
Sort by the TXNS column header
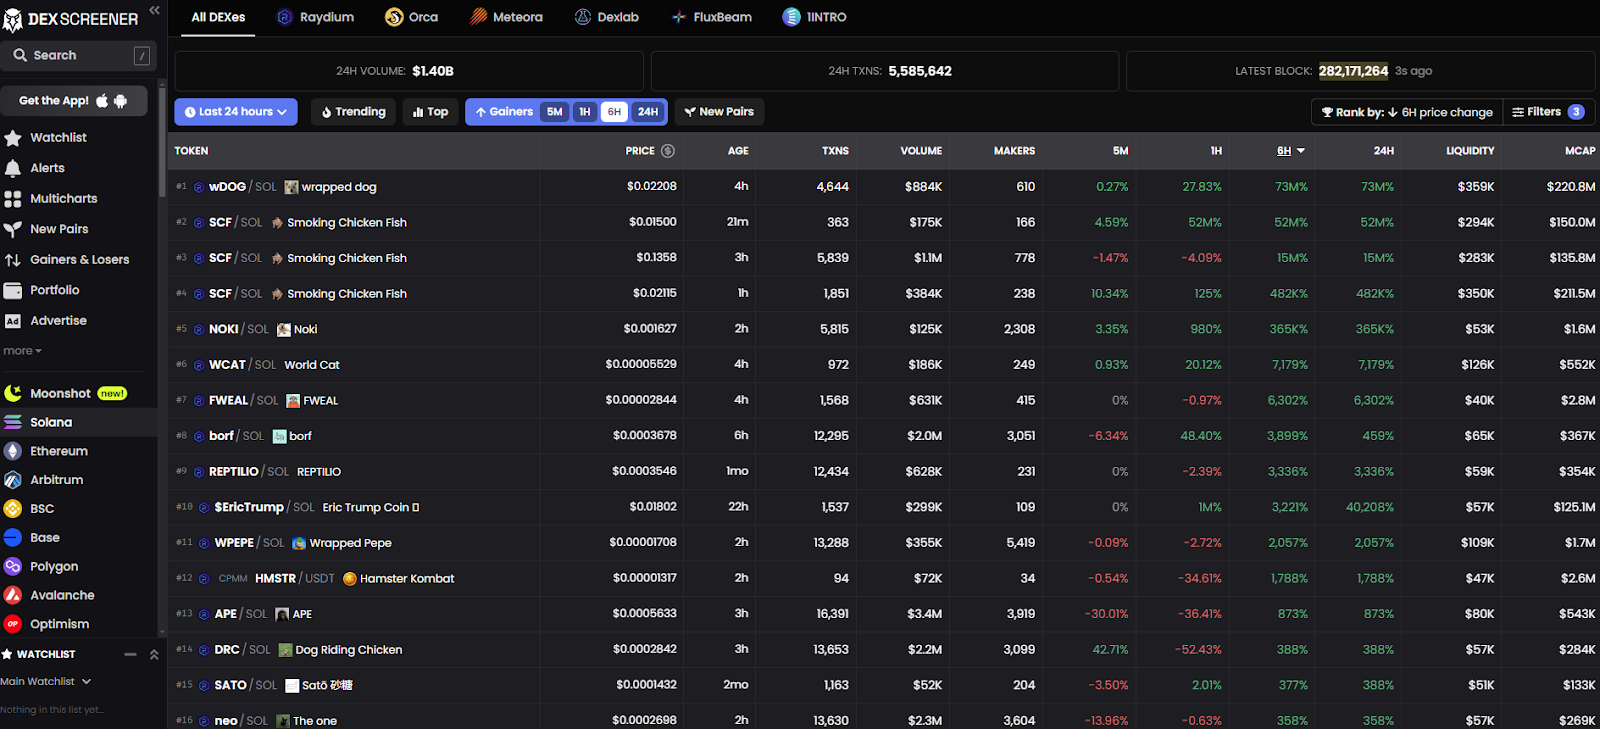point(835,151)
